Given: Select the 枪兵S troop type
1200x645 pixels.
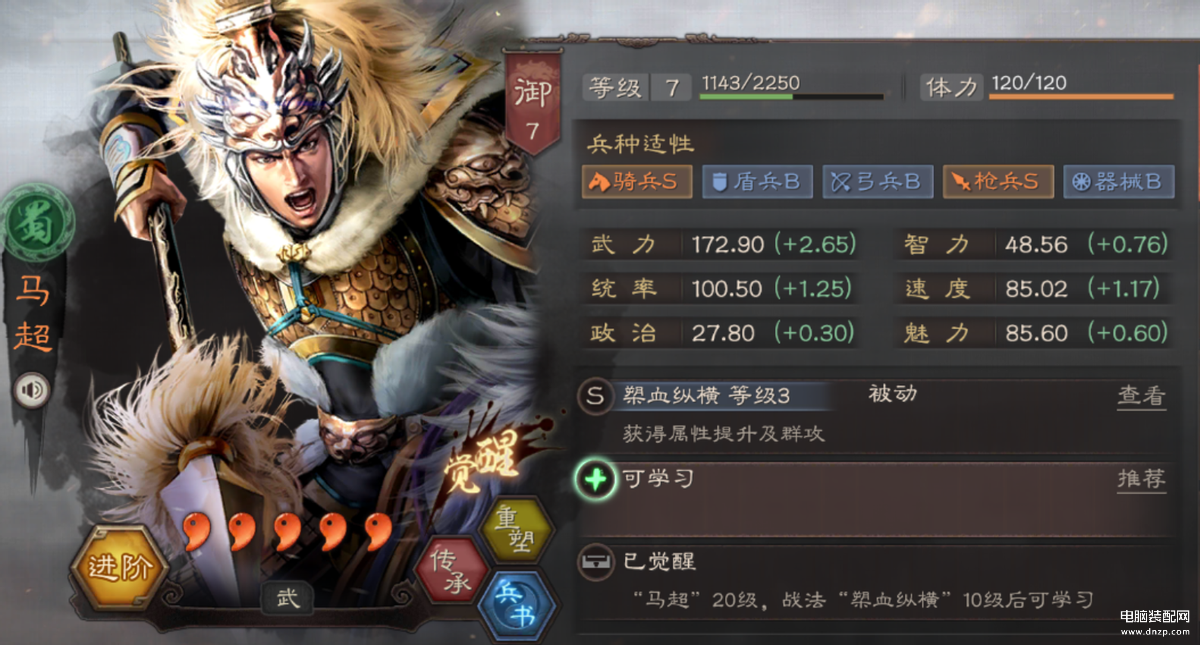Looking at the screenshot, I should point(998,181).
